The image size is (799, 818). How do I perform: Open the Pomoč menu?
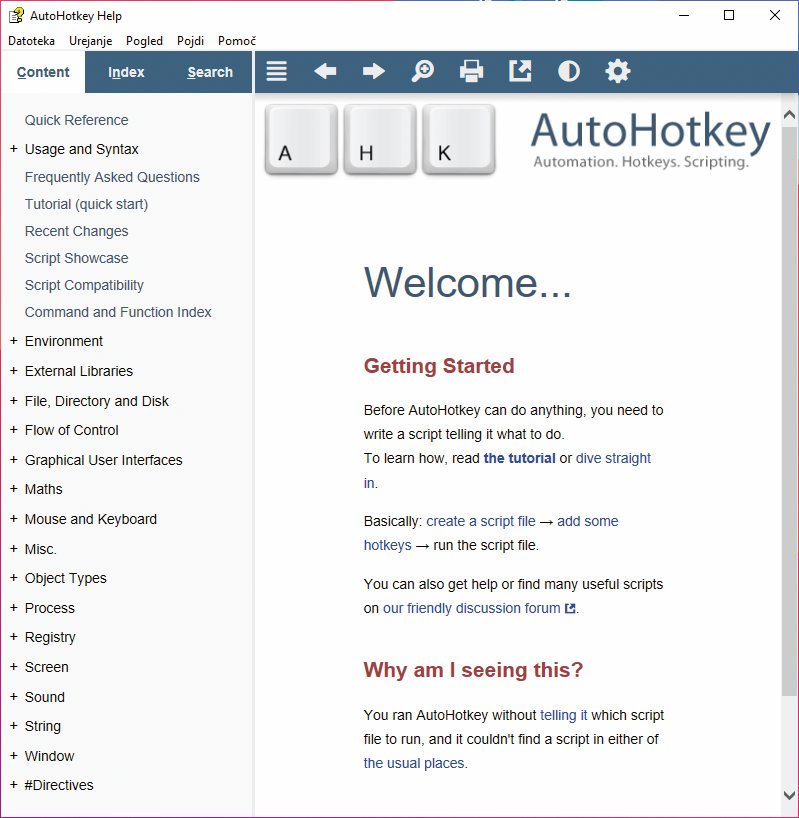click(237, 41)
